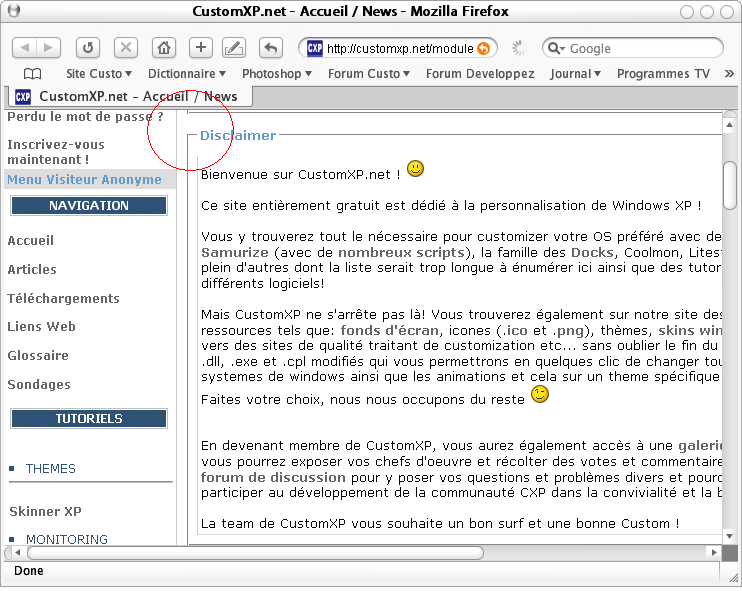
Task: Stop loading with the X toolbar button
Action: 125,47
